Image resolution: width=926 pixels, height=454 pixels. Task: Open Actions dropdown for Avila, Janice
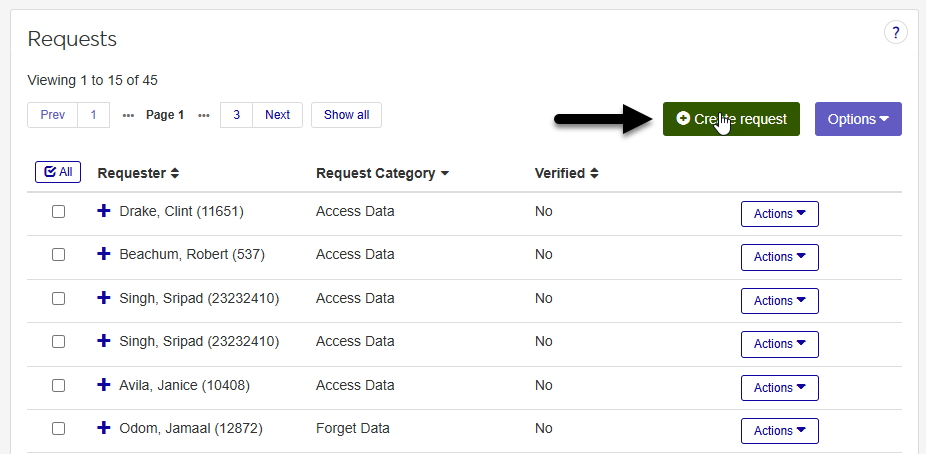779,388
